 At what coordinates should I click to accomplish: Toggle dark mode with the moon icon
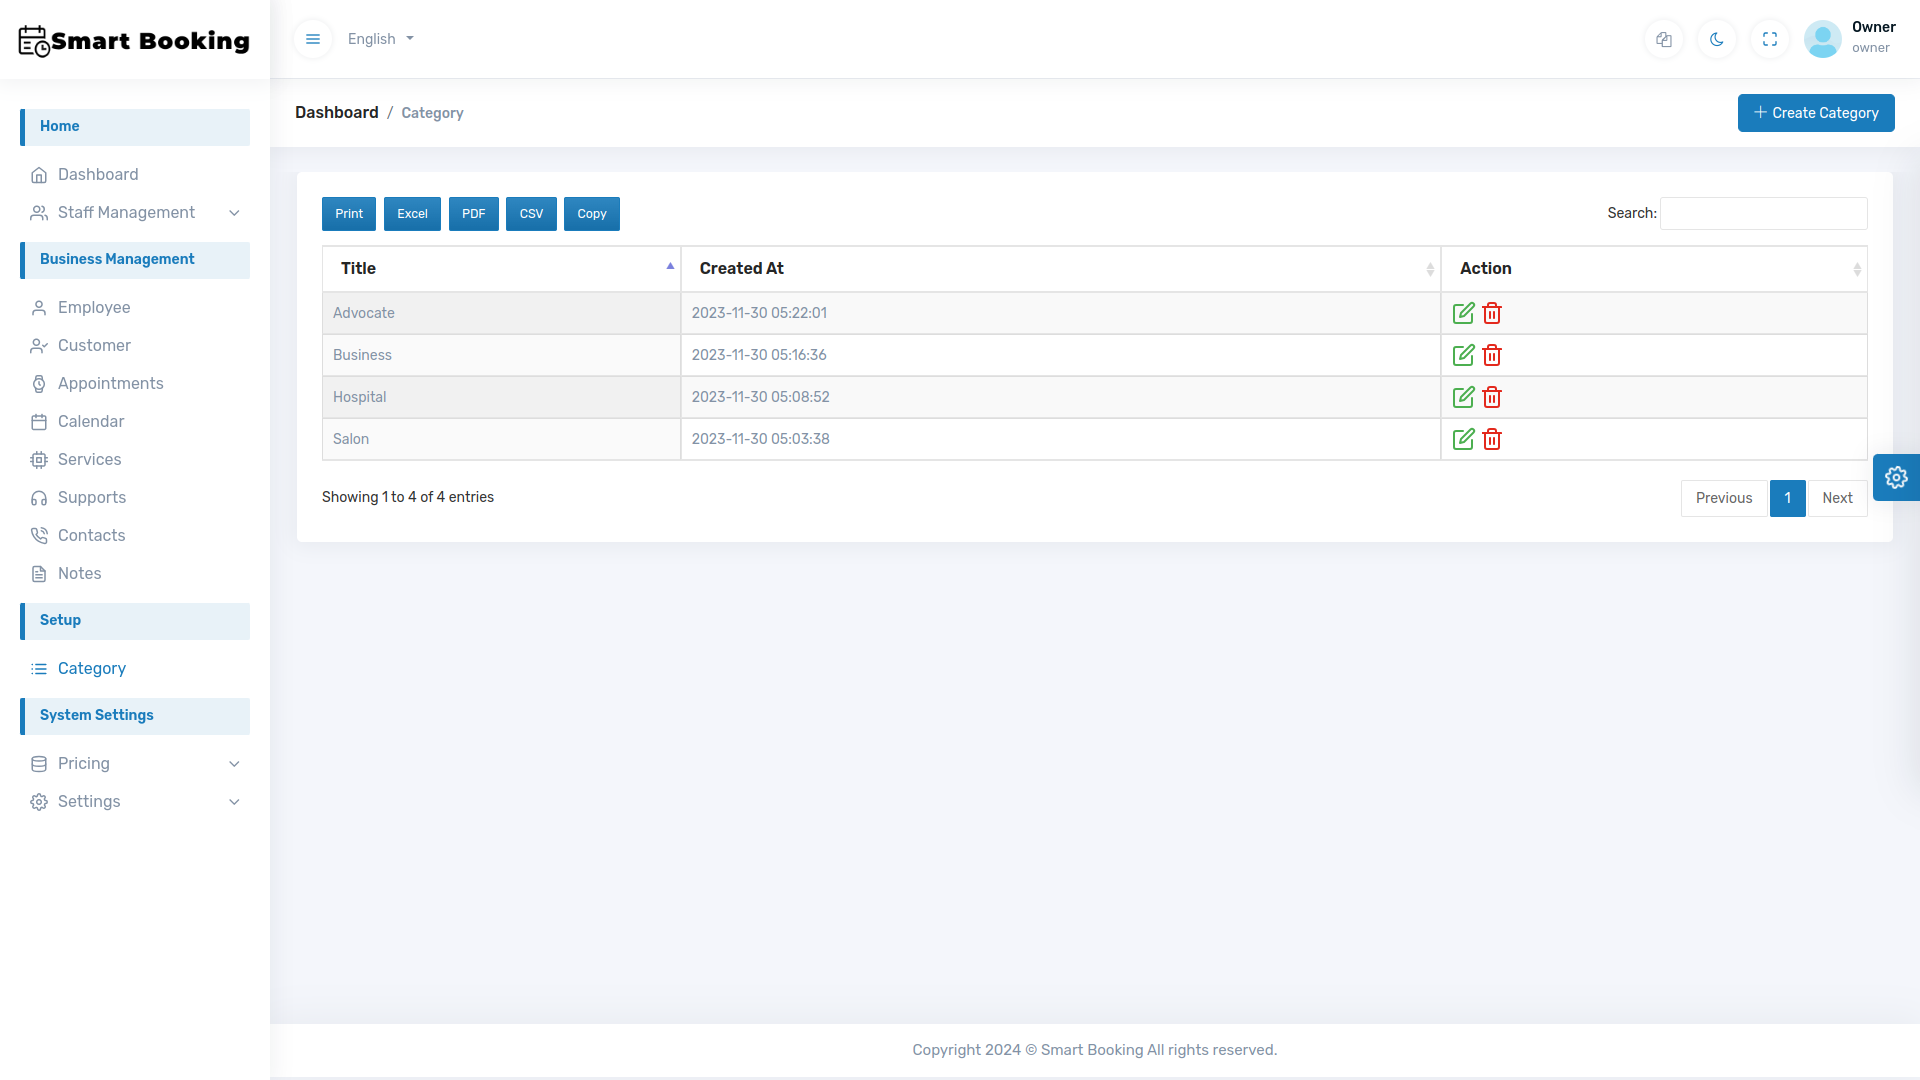click(1716, 39)
